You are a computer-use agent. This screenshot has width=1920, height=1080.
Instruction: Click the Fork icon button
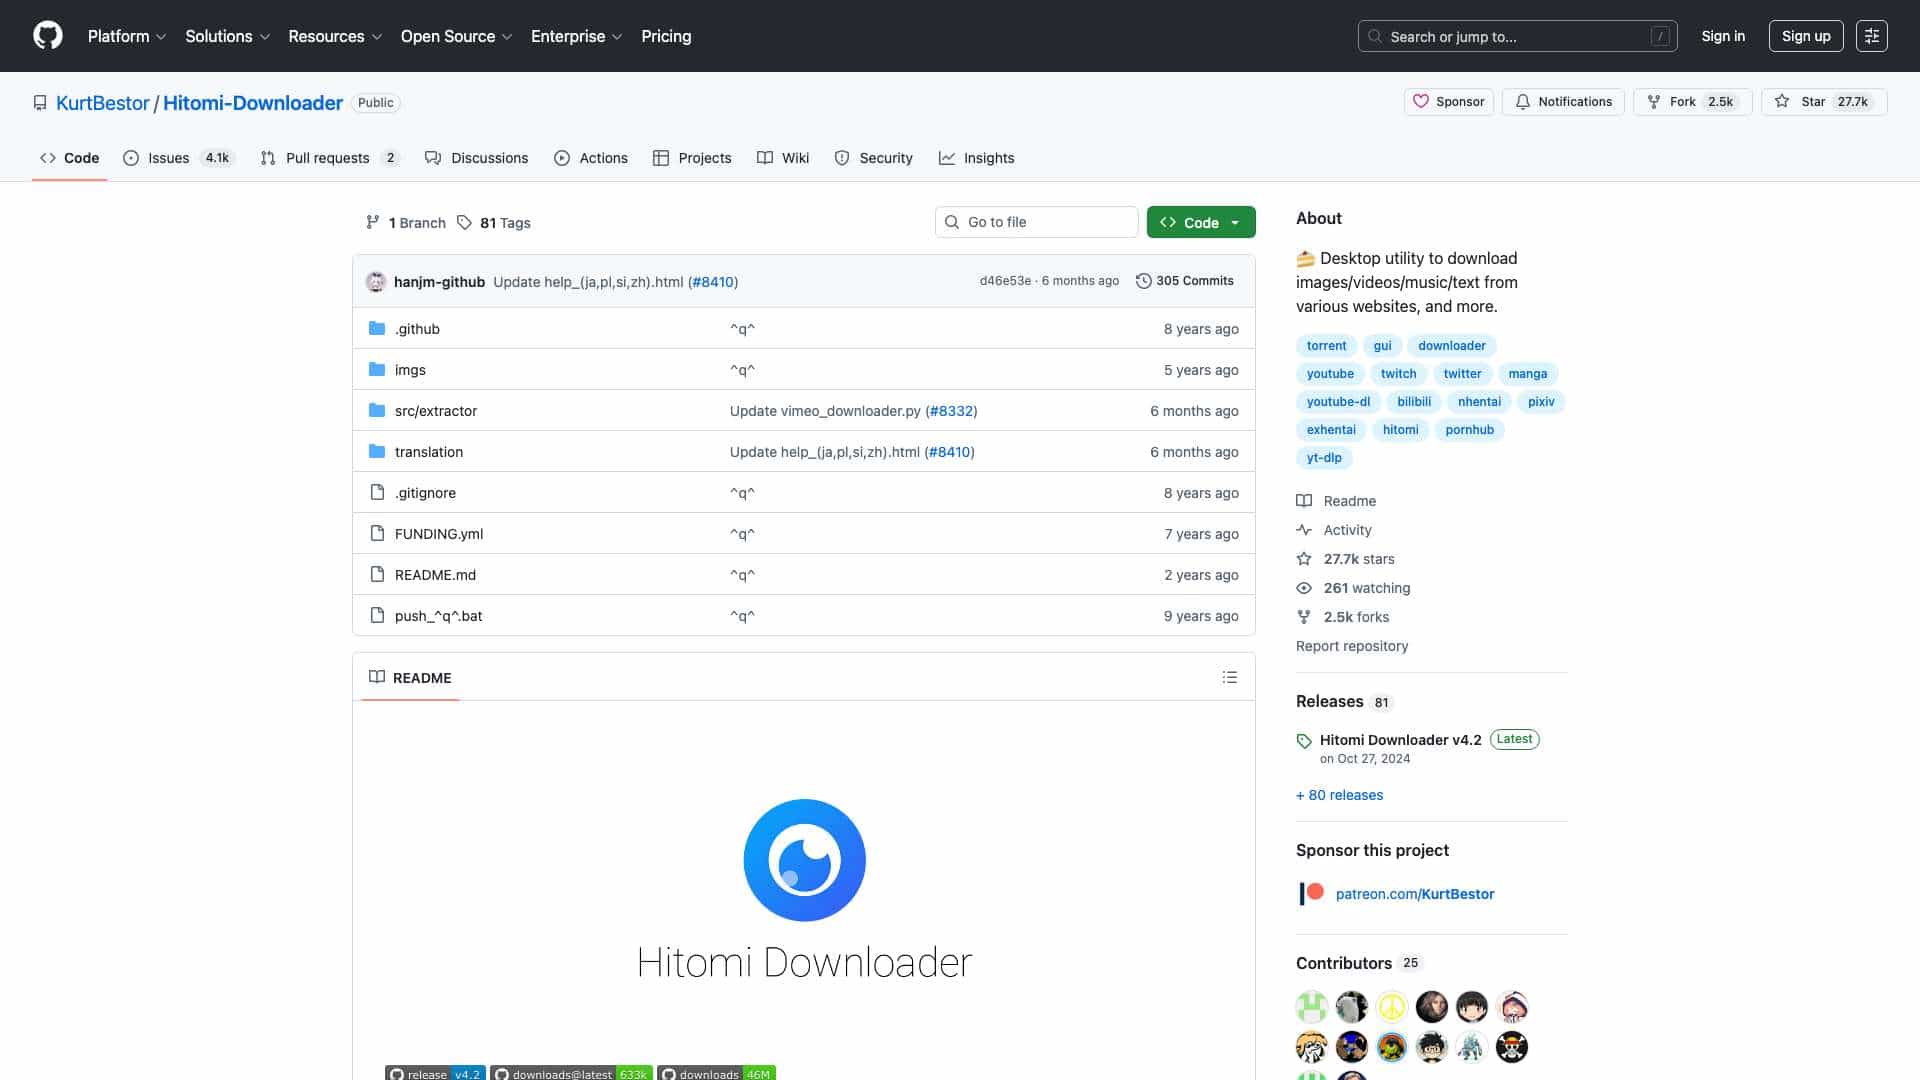pyautogui.click(x=1653, y=102)
